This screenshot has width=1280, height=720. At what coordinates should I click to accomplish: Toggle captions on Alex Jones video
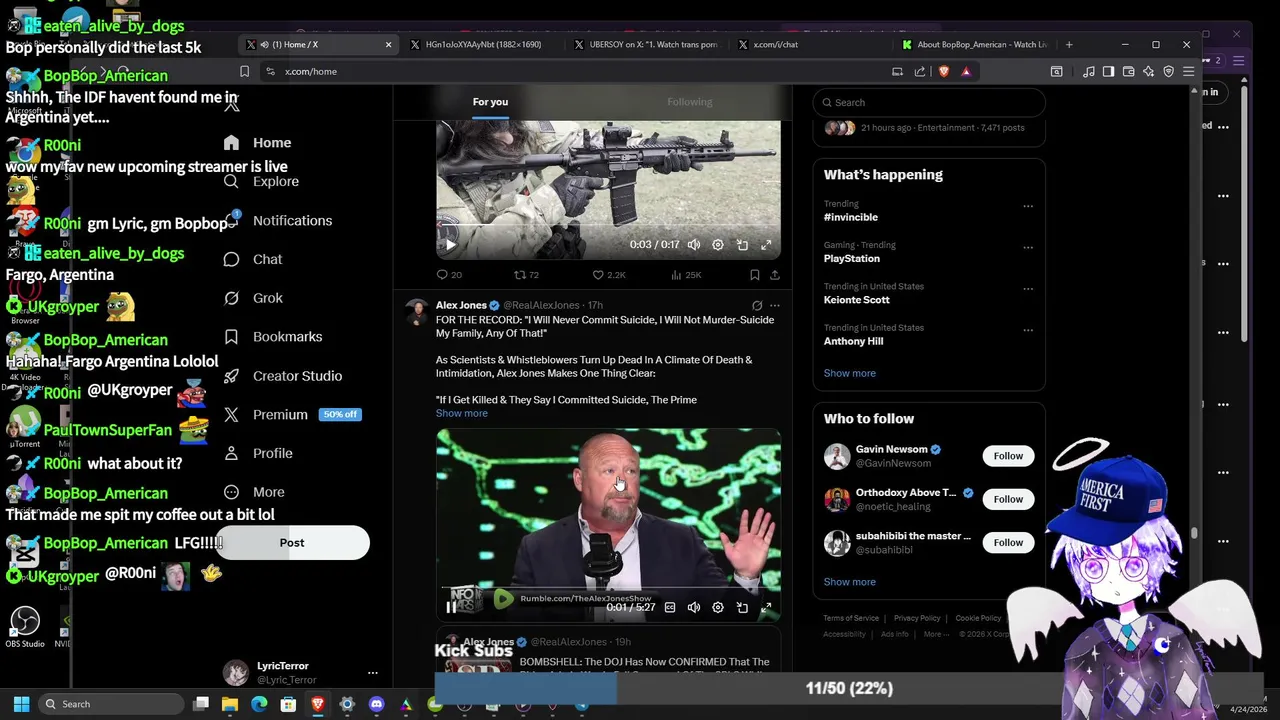point(670,608)
